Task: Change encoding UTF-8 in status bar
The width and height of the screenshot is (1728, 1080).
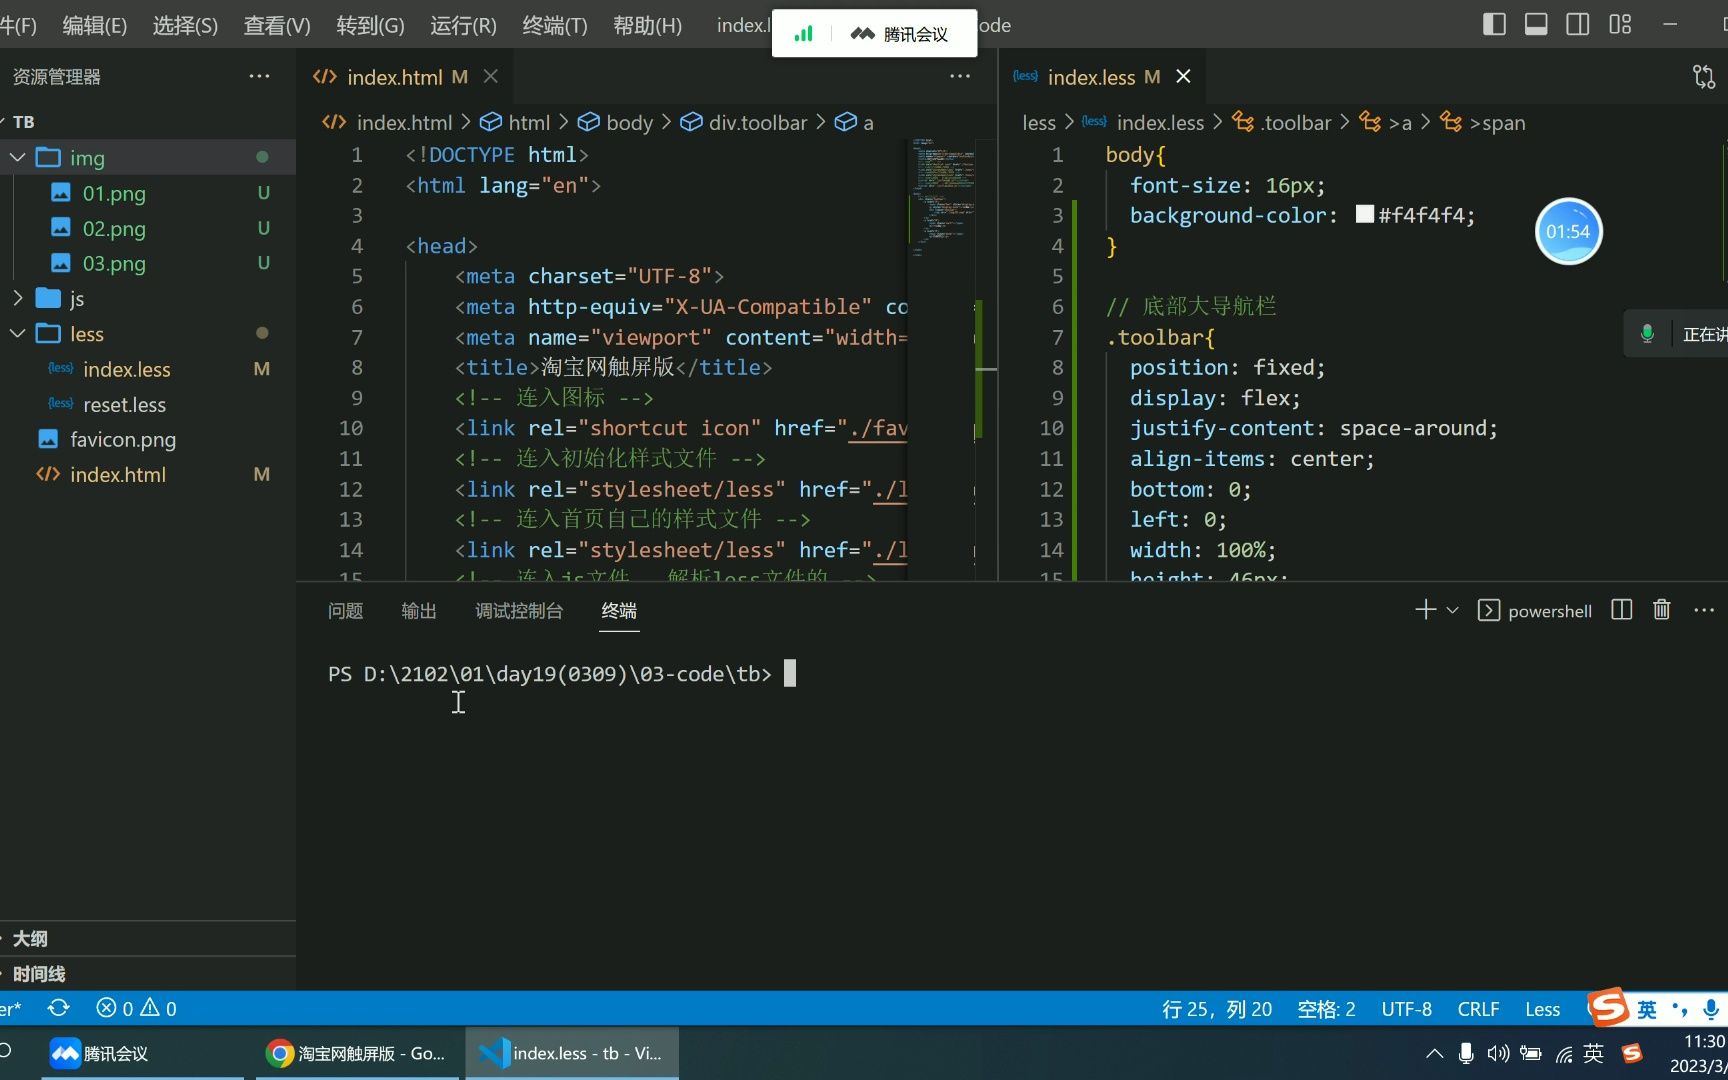Action: (1406, 1008)
